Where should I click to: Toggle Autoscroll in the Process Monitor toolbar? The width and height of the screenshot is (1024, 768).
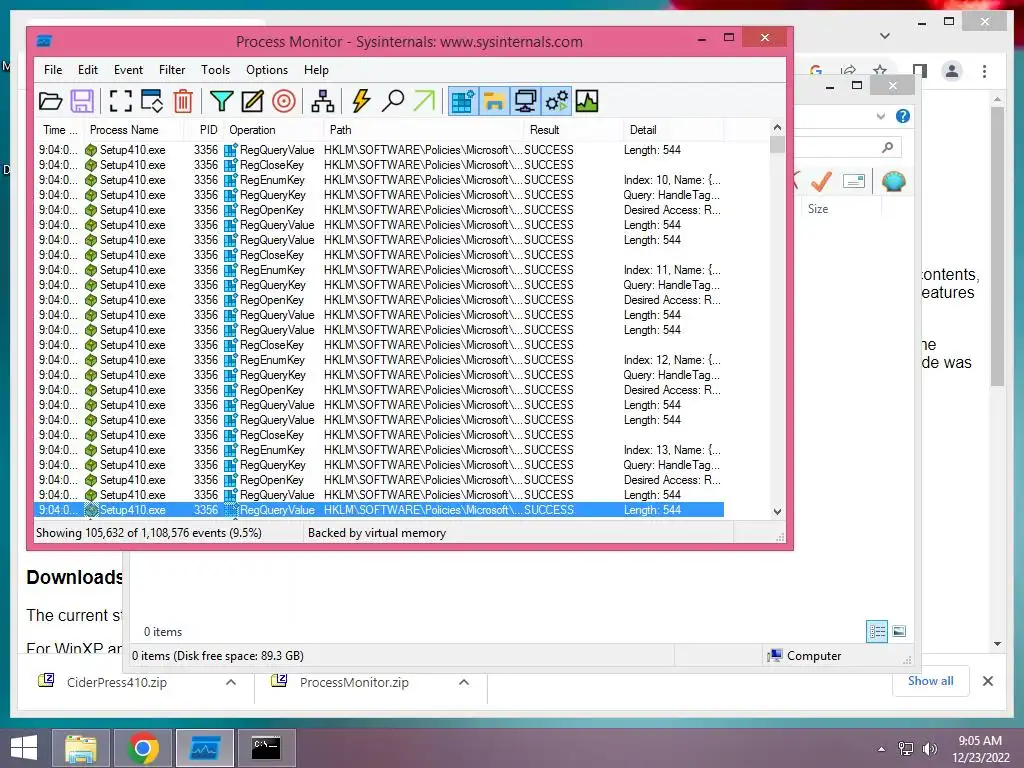pos(152,101)
